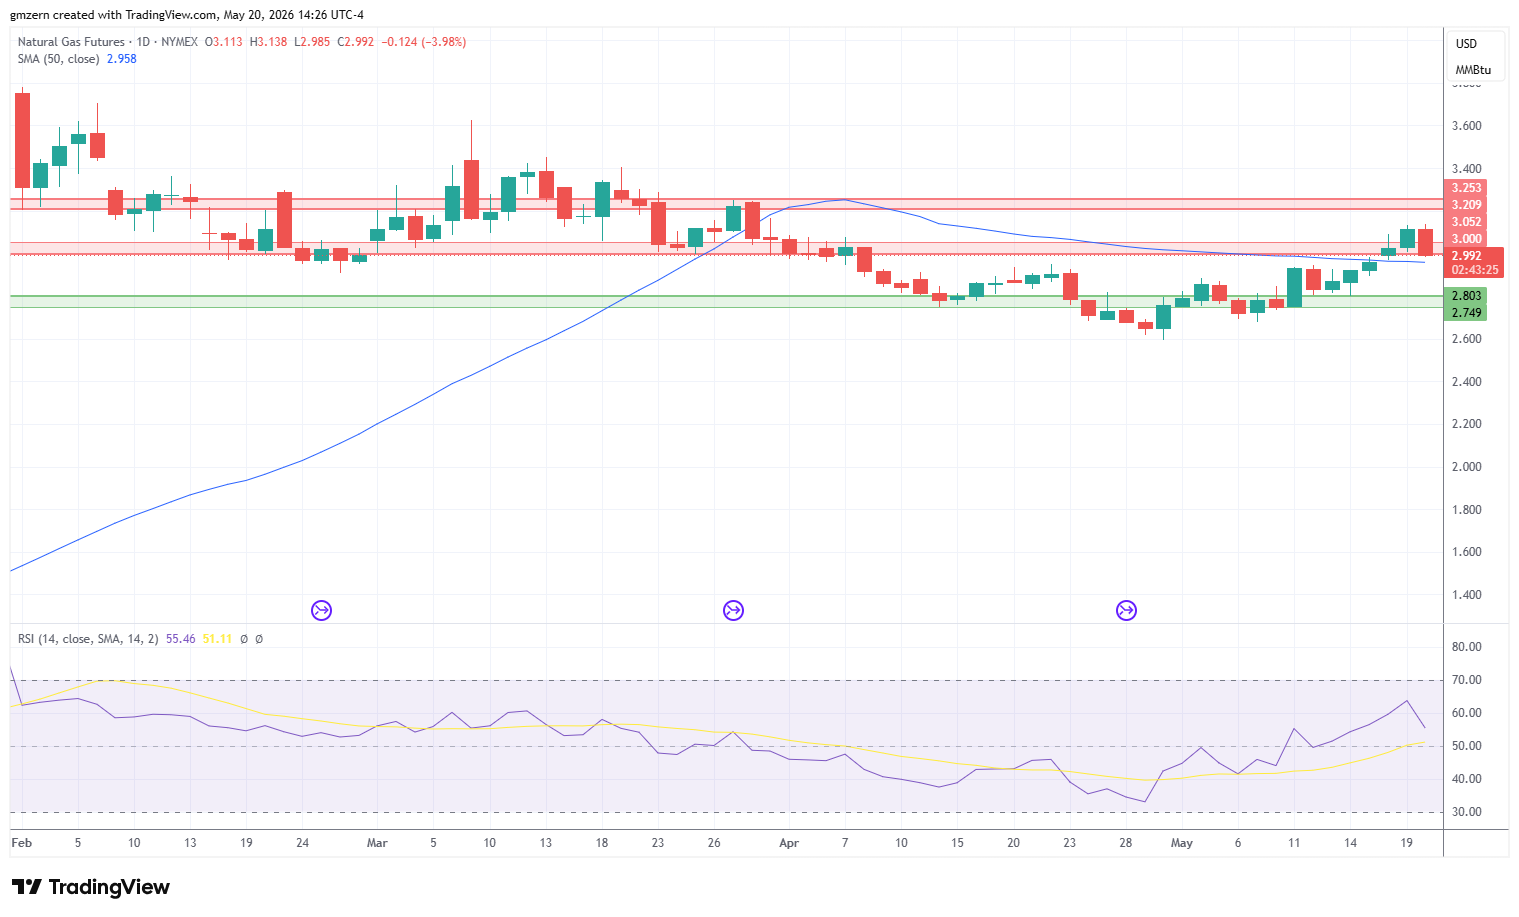
Task: Click the current price label 2.992 on axis
Action: click(x=1467, y=256)
